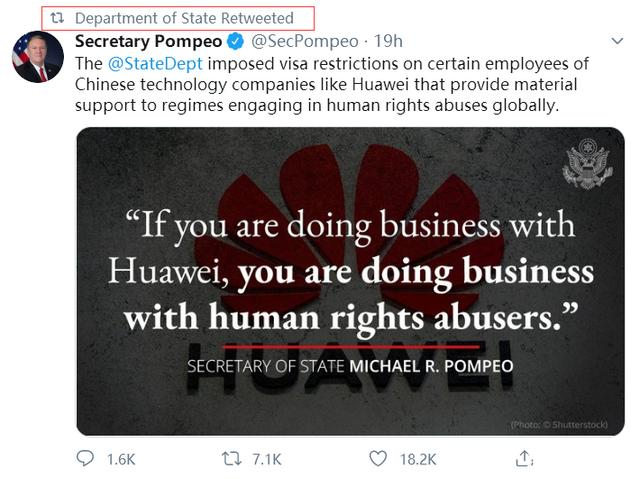Click the "doing business with Huawei" quote text
Image resolution: width=640 pixels, height=479 pixels.
pyautogui.click(x=350, y=267)
